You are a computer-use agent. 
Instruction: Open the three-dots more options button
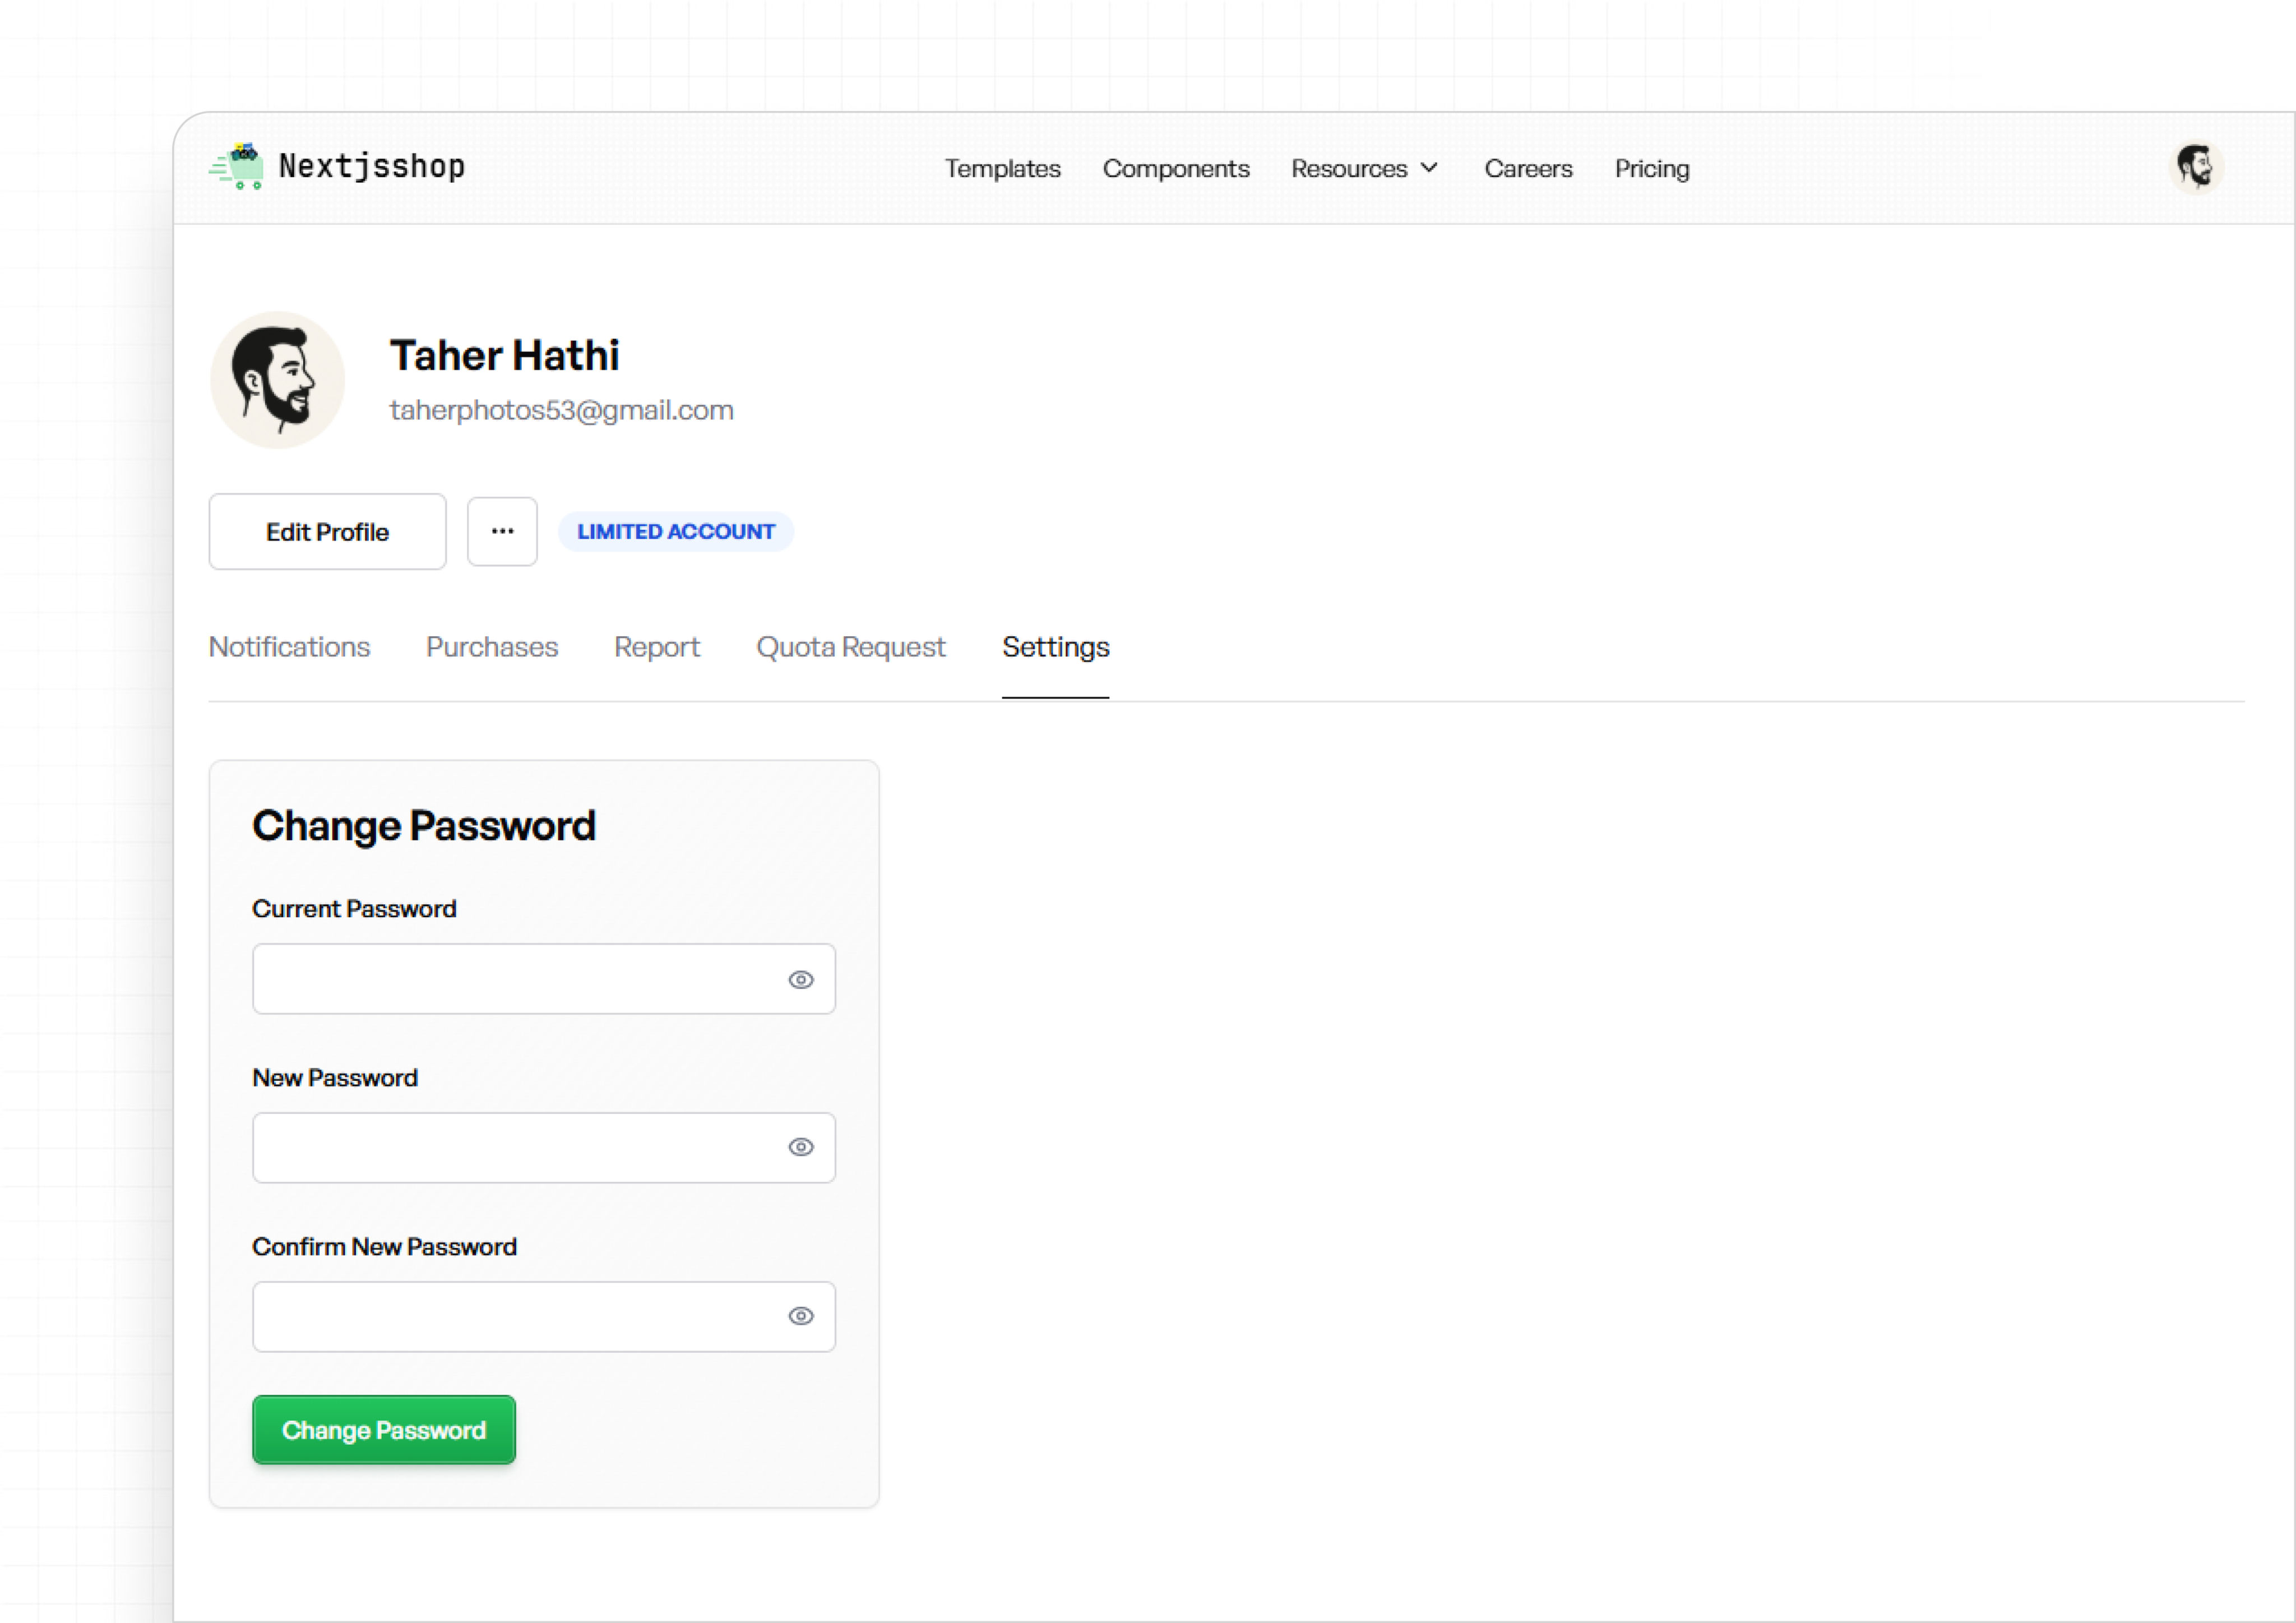[502, 532]
